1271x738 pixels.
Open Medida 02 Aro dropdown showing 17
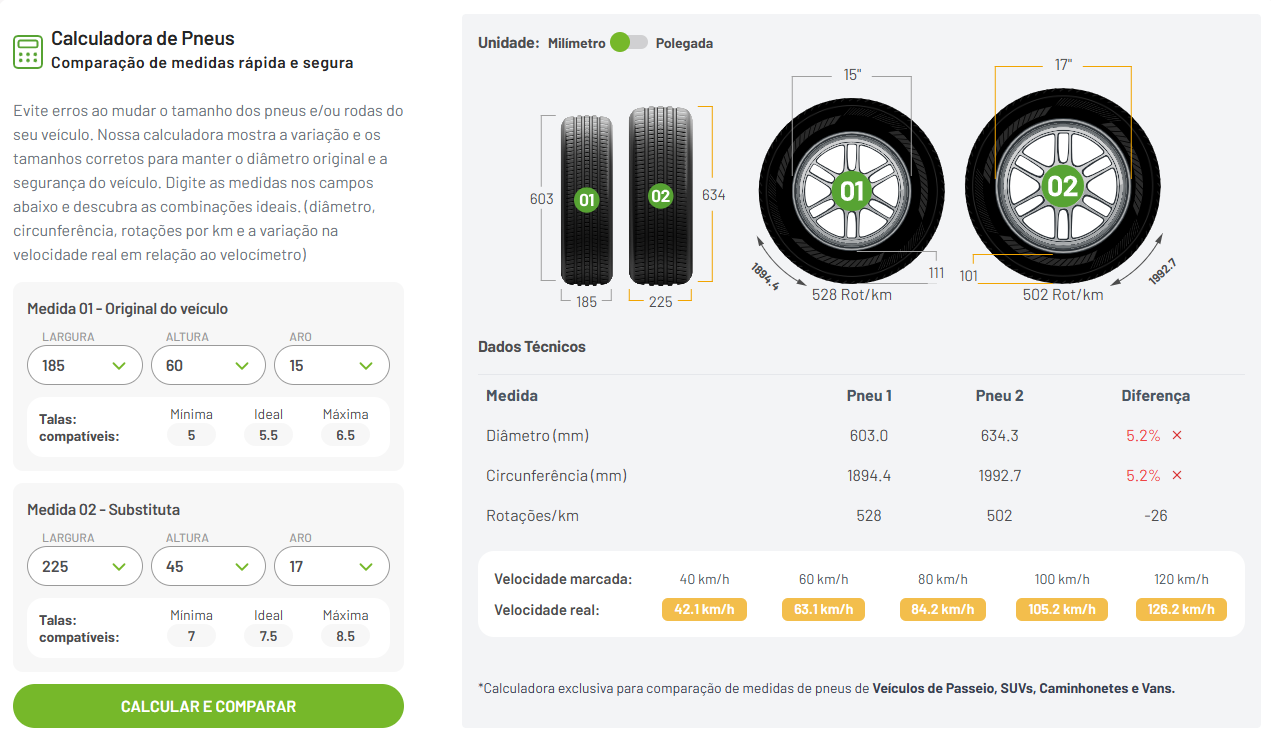(x=332, y=566)
